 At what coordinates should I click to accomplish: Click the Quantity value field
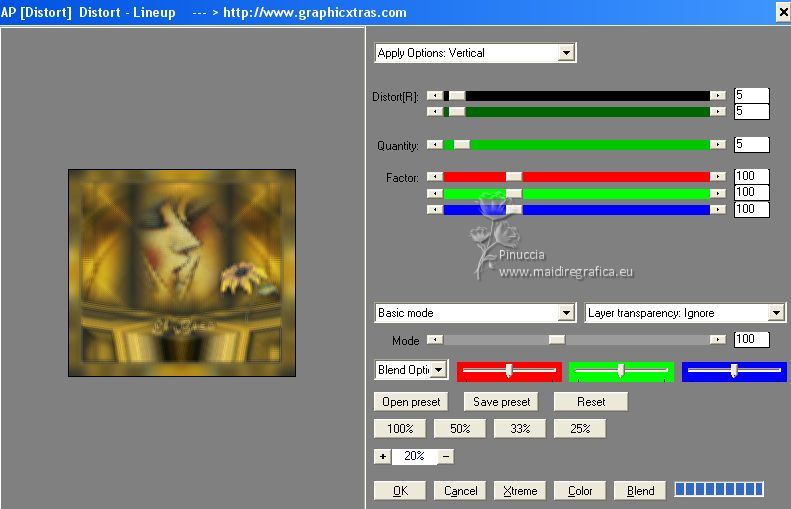(751, 145)
